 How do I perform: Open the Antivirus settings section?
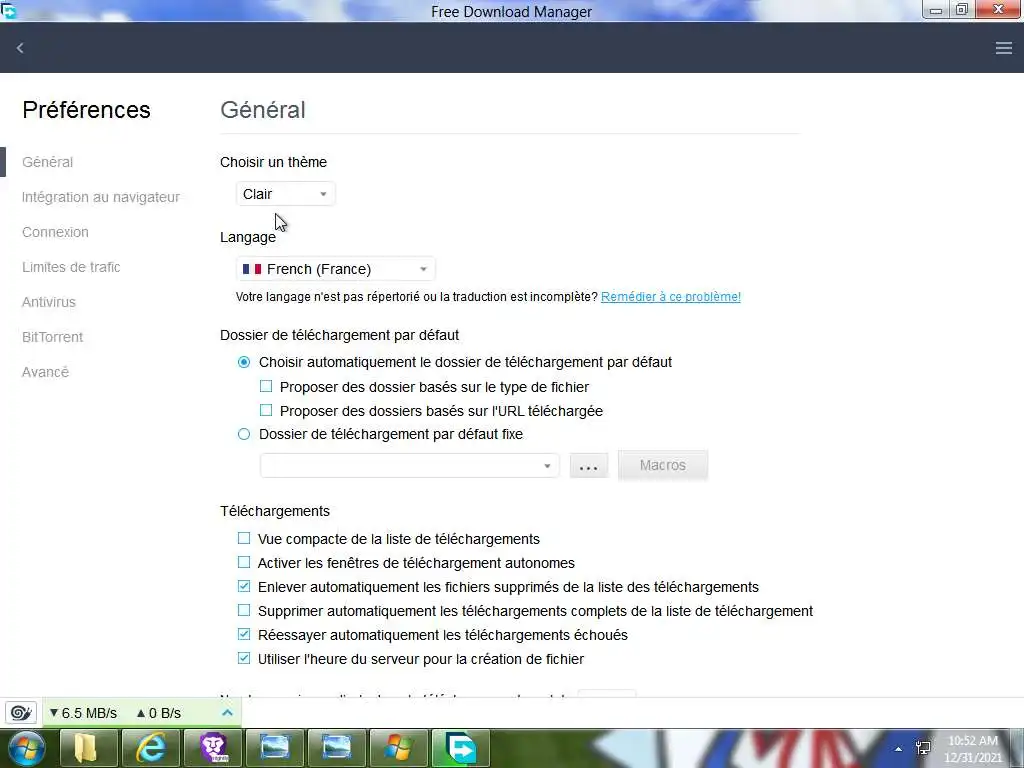[x=49, y=302]
